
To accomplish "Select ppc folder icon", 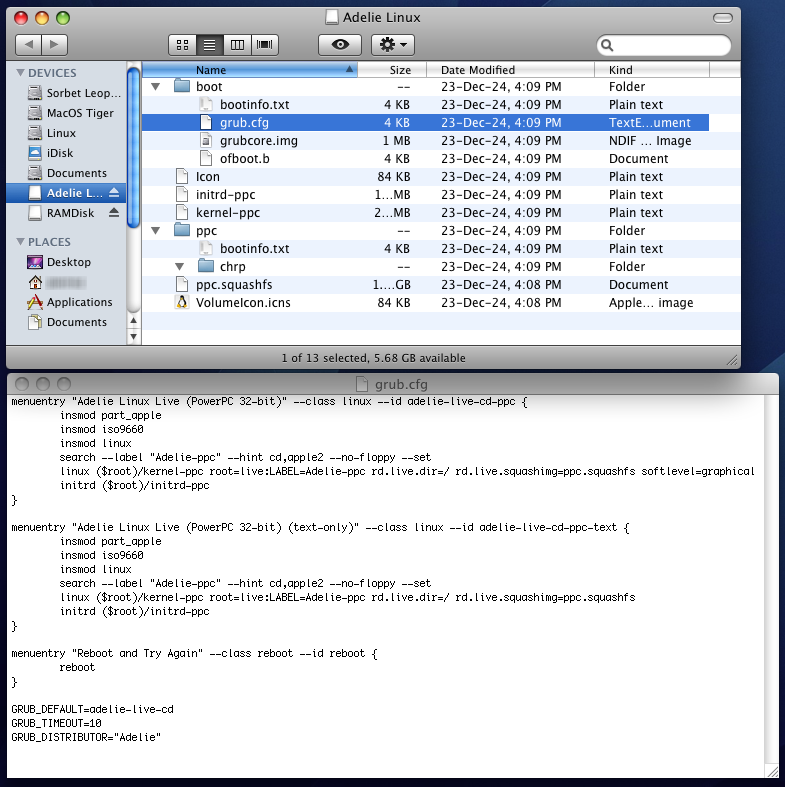I will tap(182, 230).
